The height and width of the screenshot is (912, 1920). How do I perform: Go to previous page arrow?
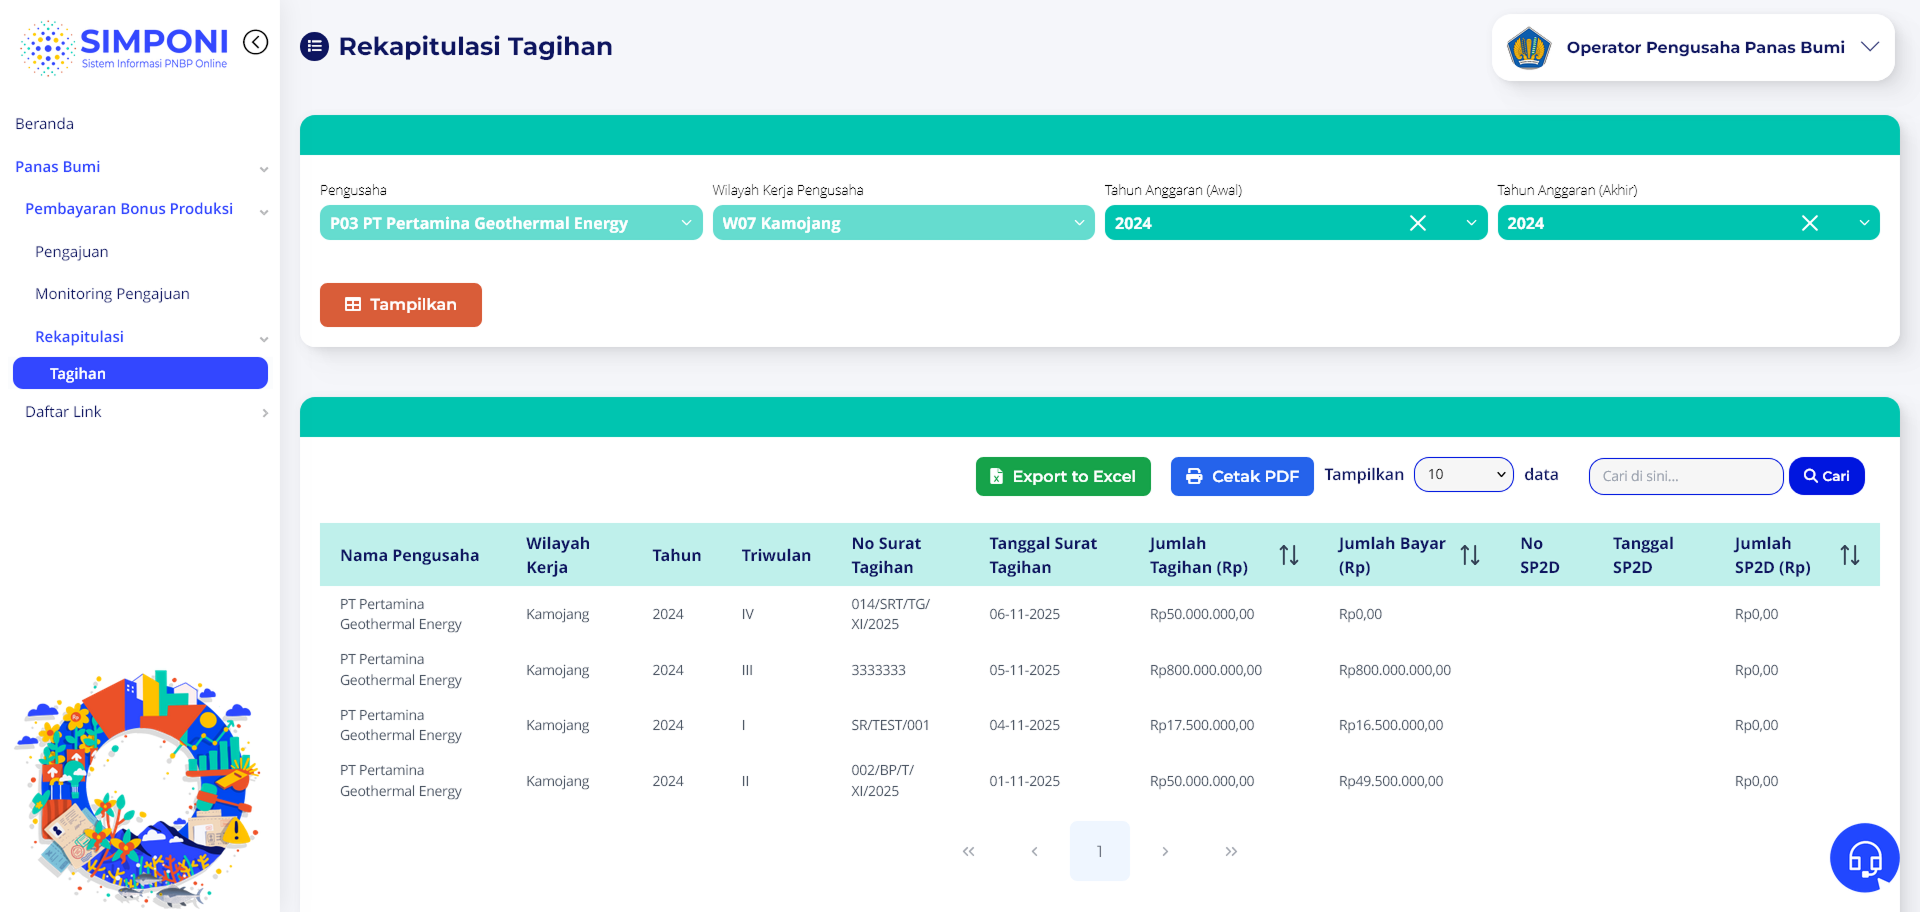click(x=1034, y=851)
